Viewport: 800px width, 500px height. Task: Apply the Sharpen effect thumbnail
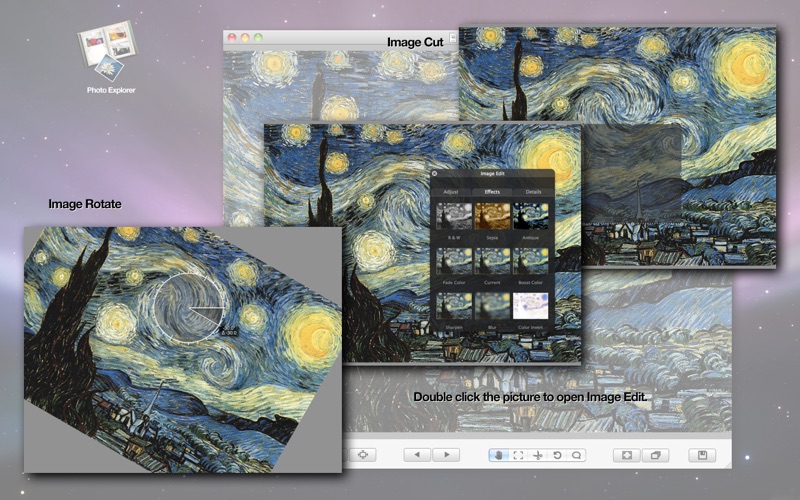pos(454,306)
